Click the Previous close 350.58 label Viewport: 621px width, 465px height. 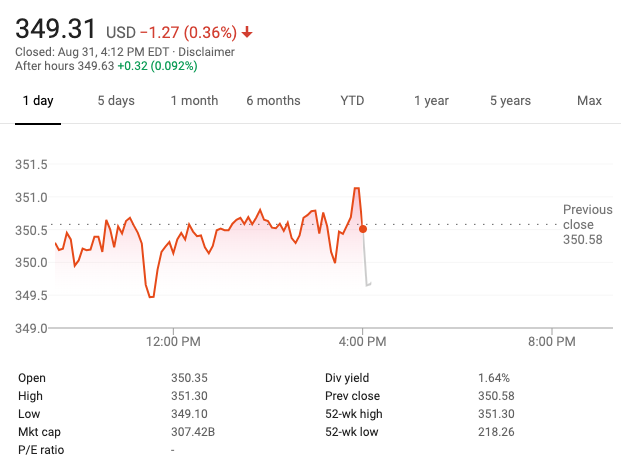586,224
